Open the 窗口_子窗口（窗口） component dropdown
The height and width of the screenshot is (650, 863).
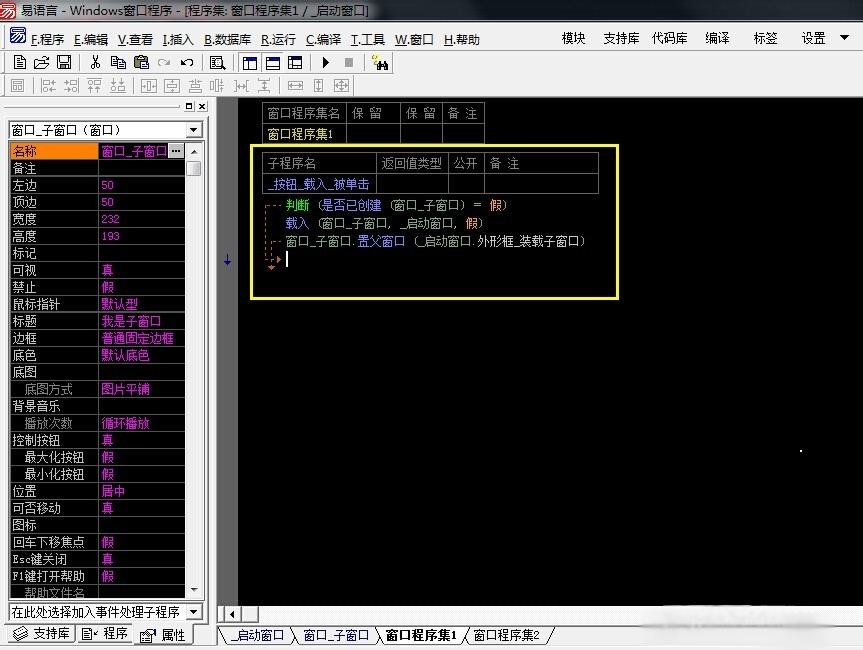tap(193, 130)
